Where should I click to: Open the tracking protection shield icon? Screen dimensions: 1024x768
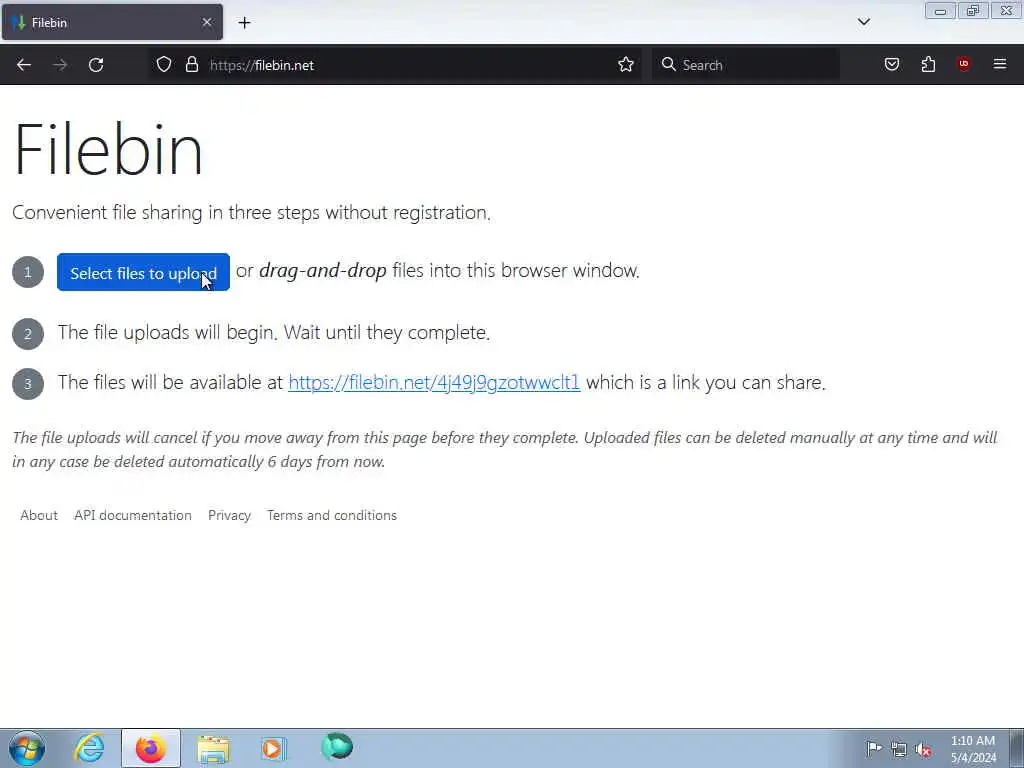[164, 65]
